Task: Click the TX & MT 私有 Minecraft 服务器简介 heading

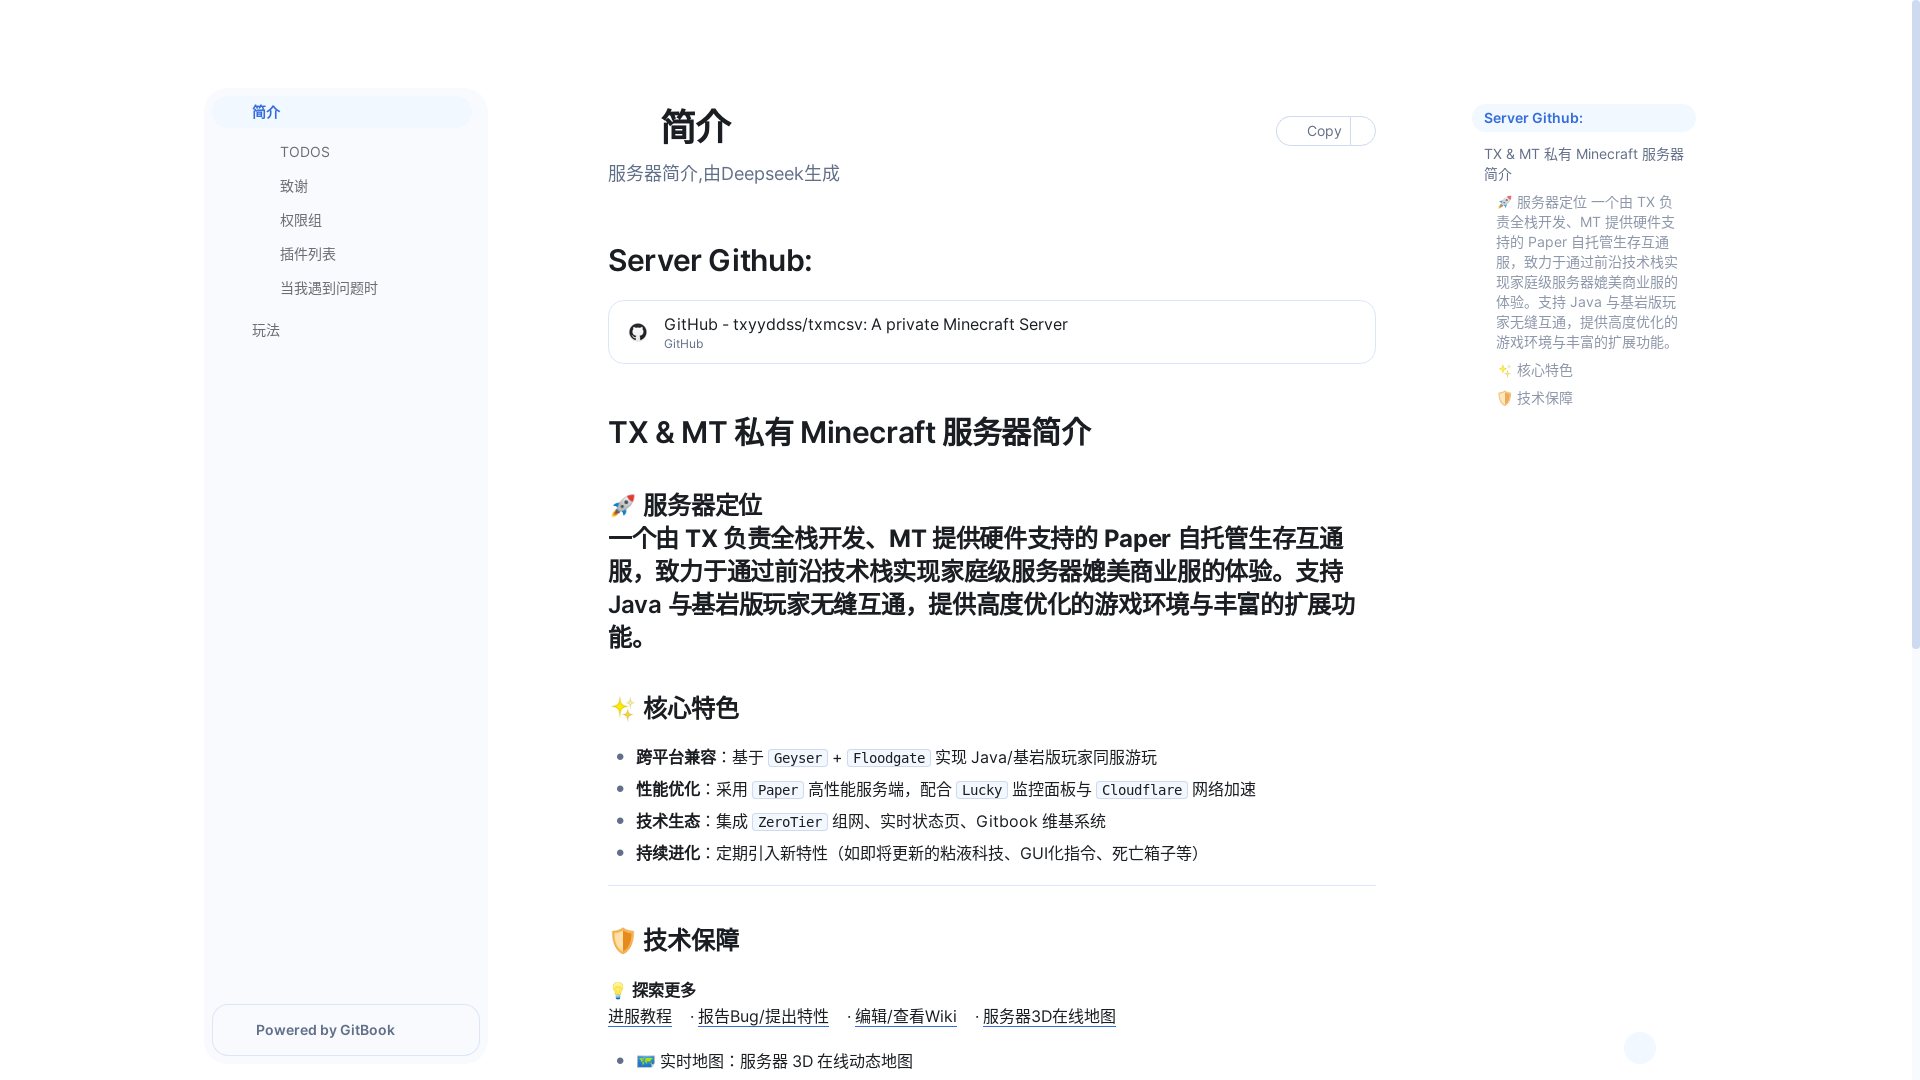Action: (x=850, y=432)
